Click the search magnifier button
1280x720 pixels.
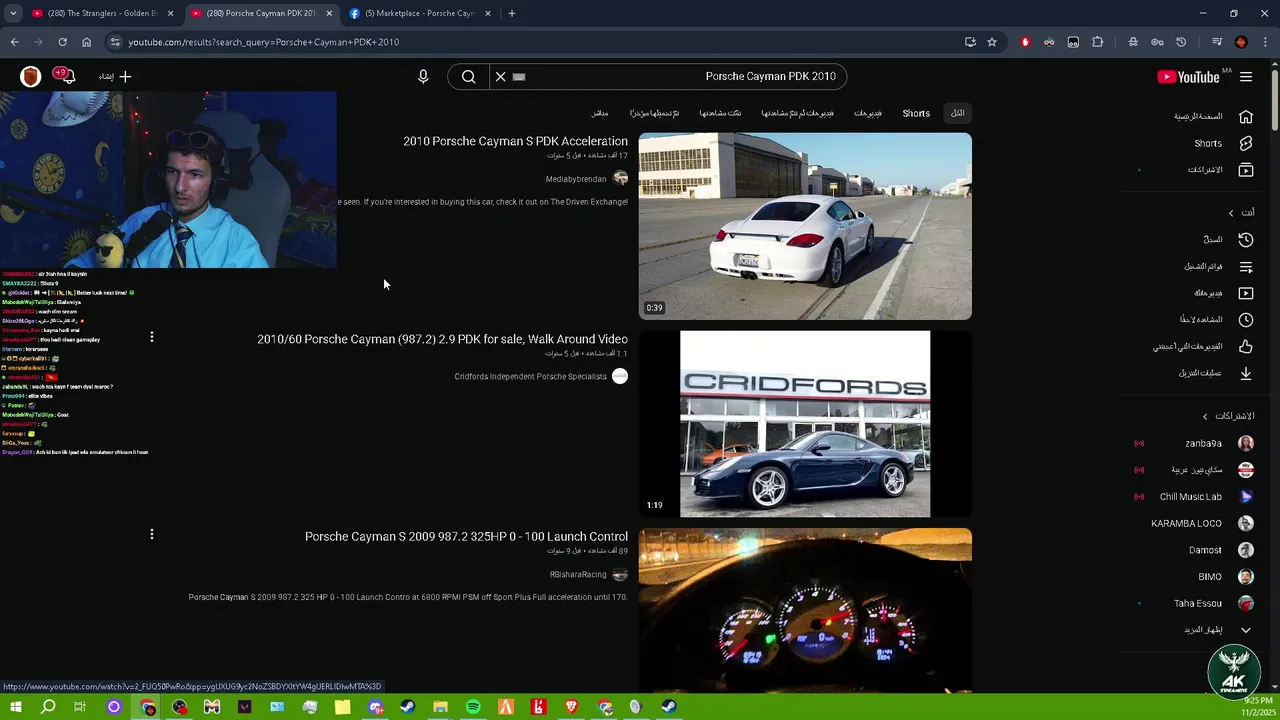tap(468, 77)
